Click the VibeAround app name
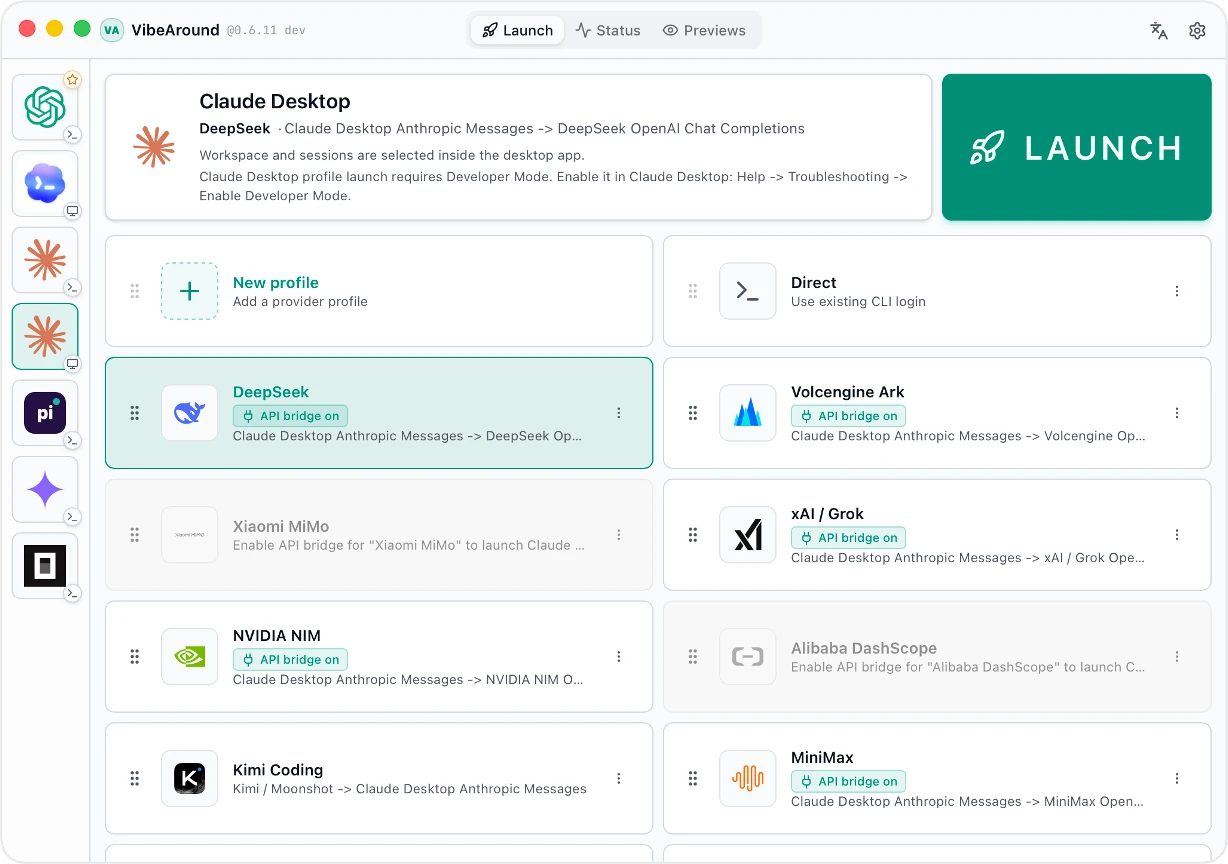 point(175,30)
